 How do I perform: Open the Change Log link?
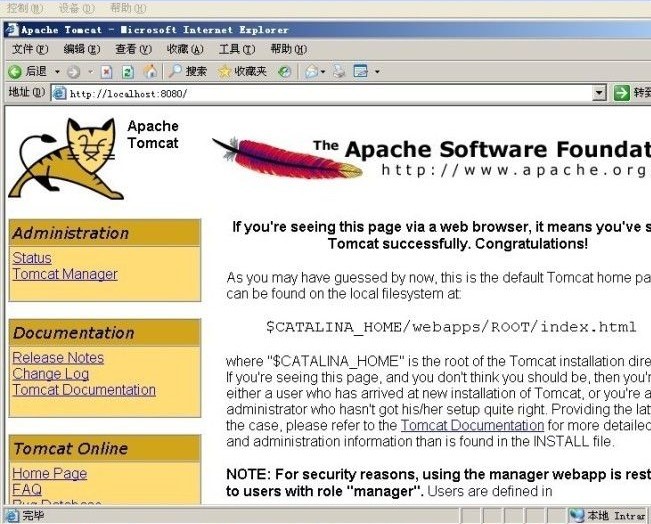[51, 374]
